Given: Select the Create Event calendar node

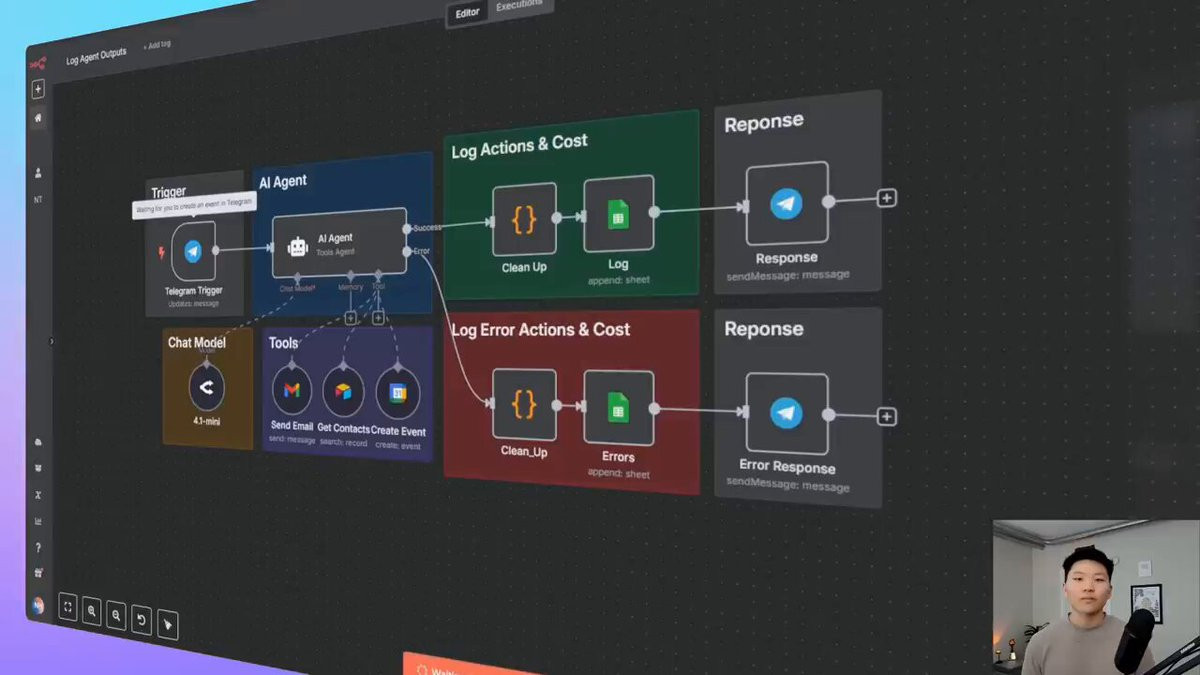Looking at the screenshot, I should 398,394.
